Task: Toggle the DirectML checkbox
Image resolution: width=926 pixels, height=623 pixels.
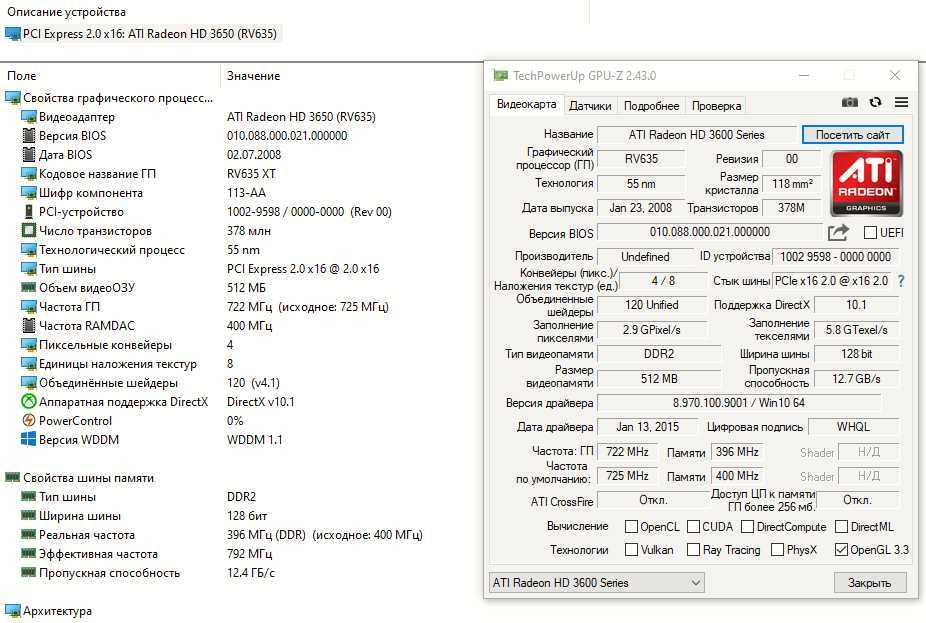Action: pos(842,526)
